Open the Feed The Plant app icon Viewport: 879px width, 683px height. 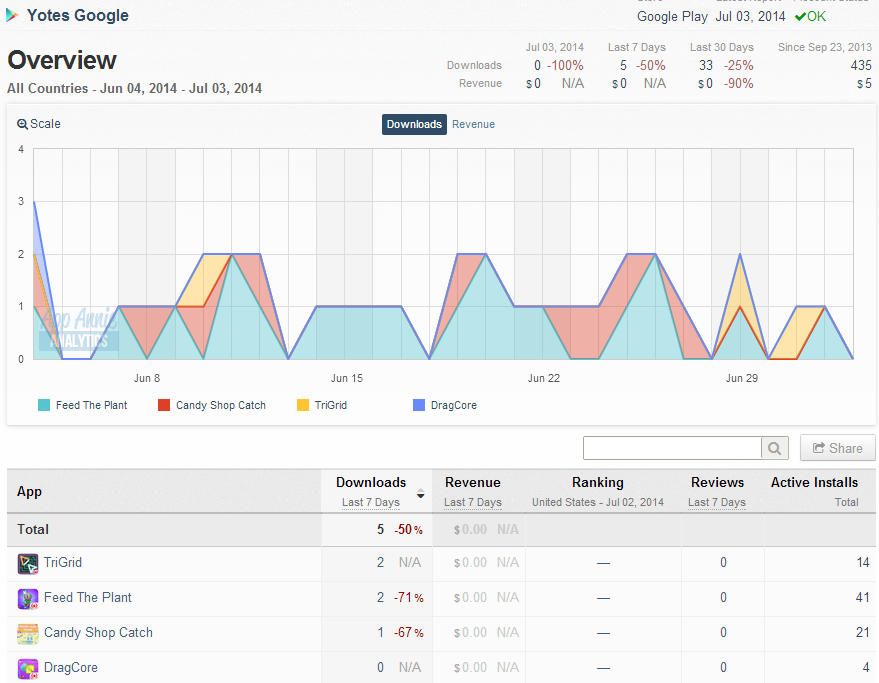(x=27, y=599)
